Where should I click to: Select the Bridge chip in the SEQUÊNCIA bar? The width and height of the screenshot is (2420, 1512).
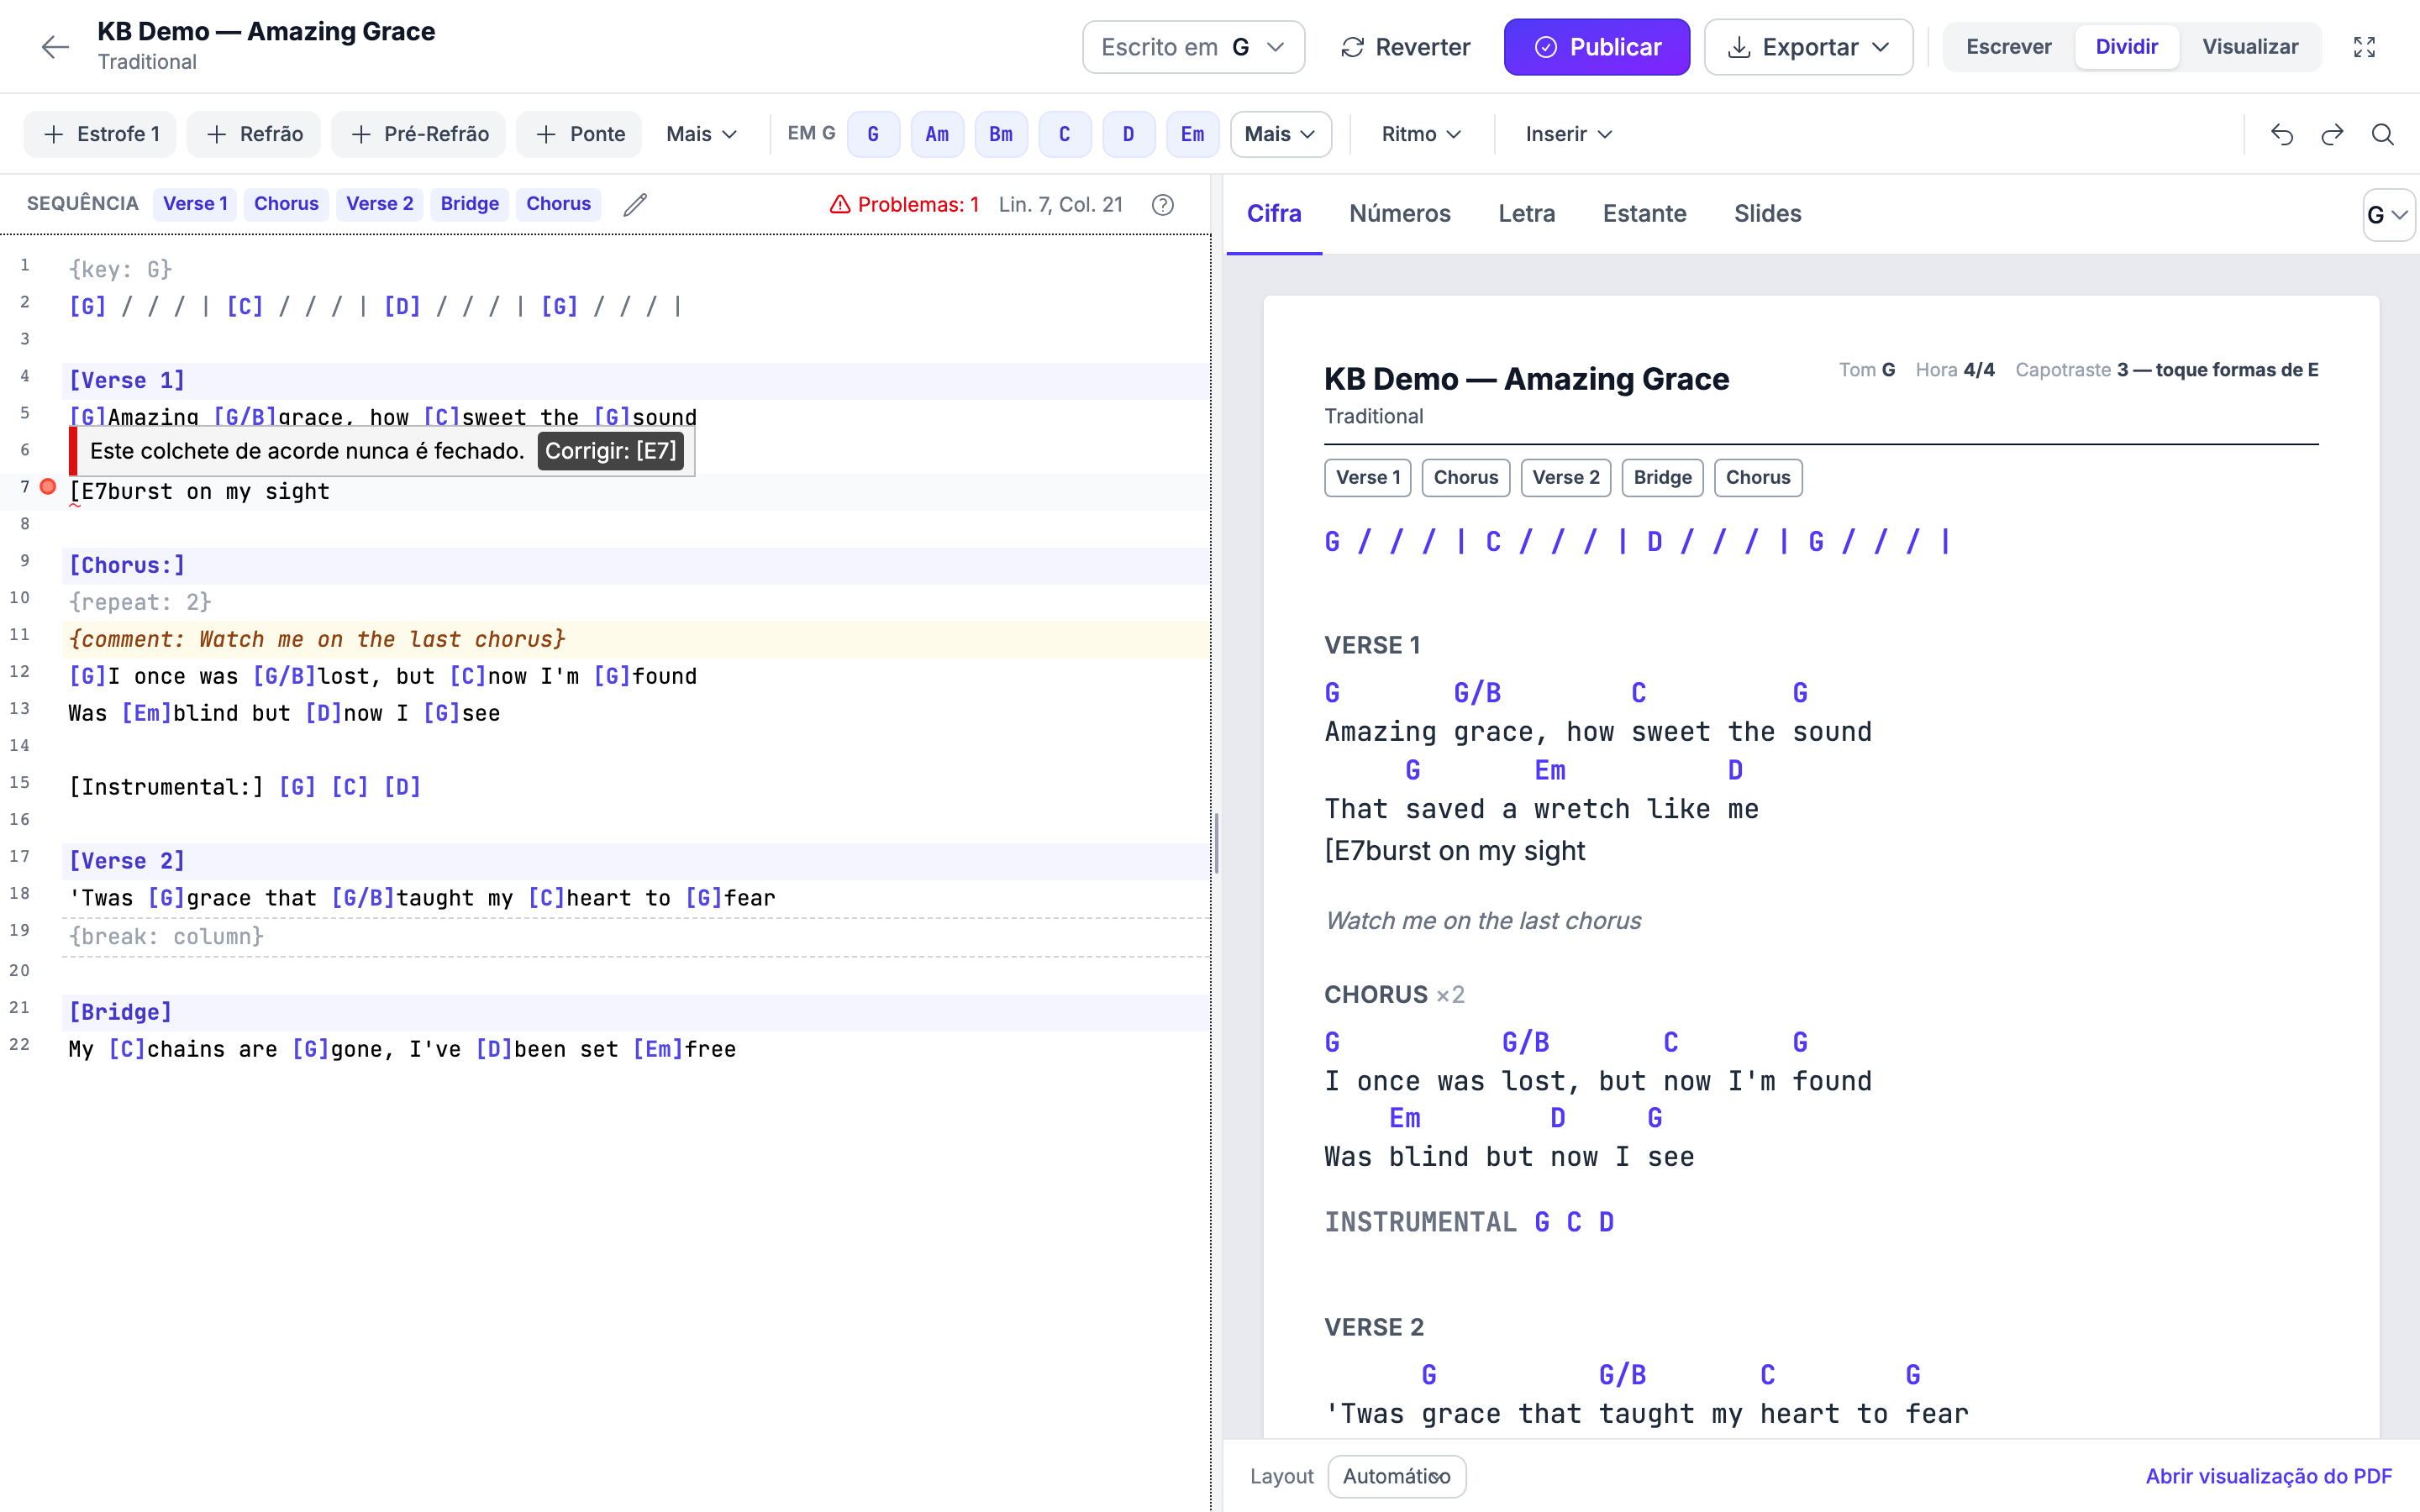[x=469, y=204]
